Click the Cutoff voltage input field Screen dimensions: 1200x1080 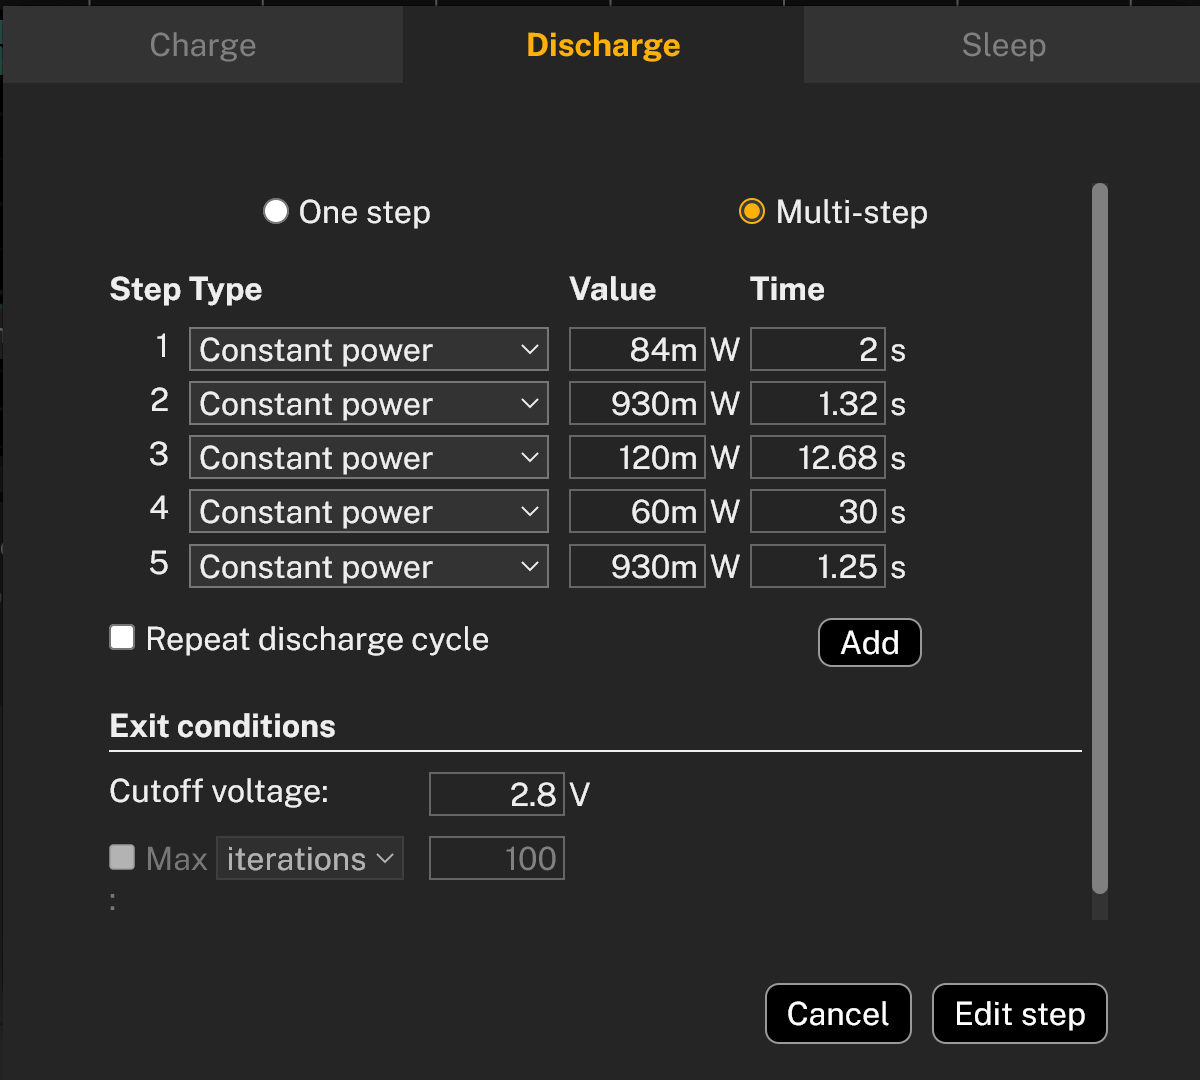pyautogui.click(x=496, y=793)
